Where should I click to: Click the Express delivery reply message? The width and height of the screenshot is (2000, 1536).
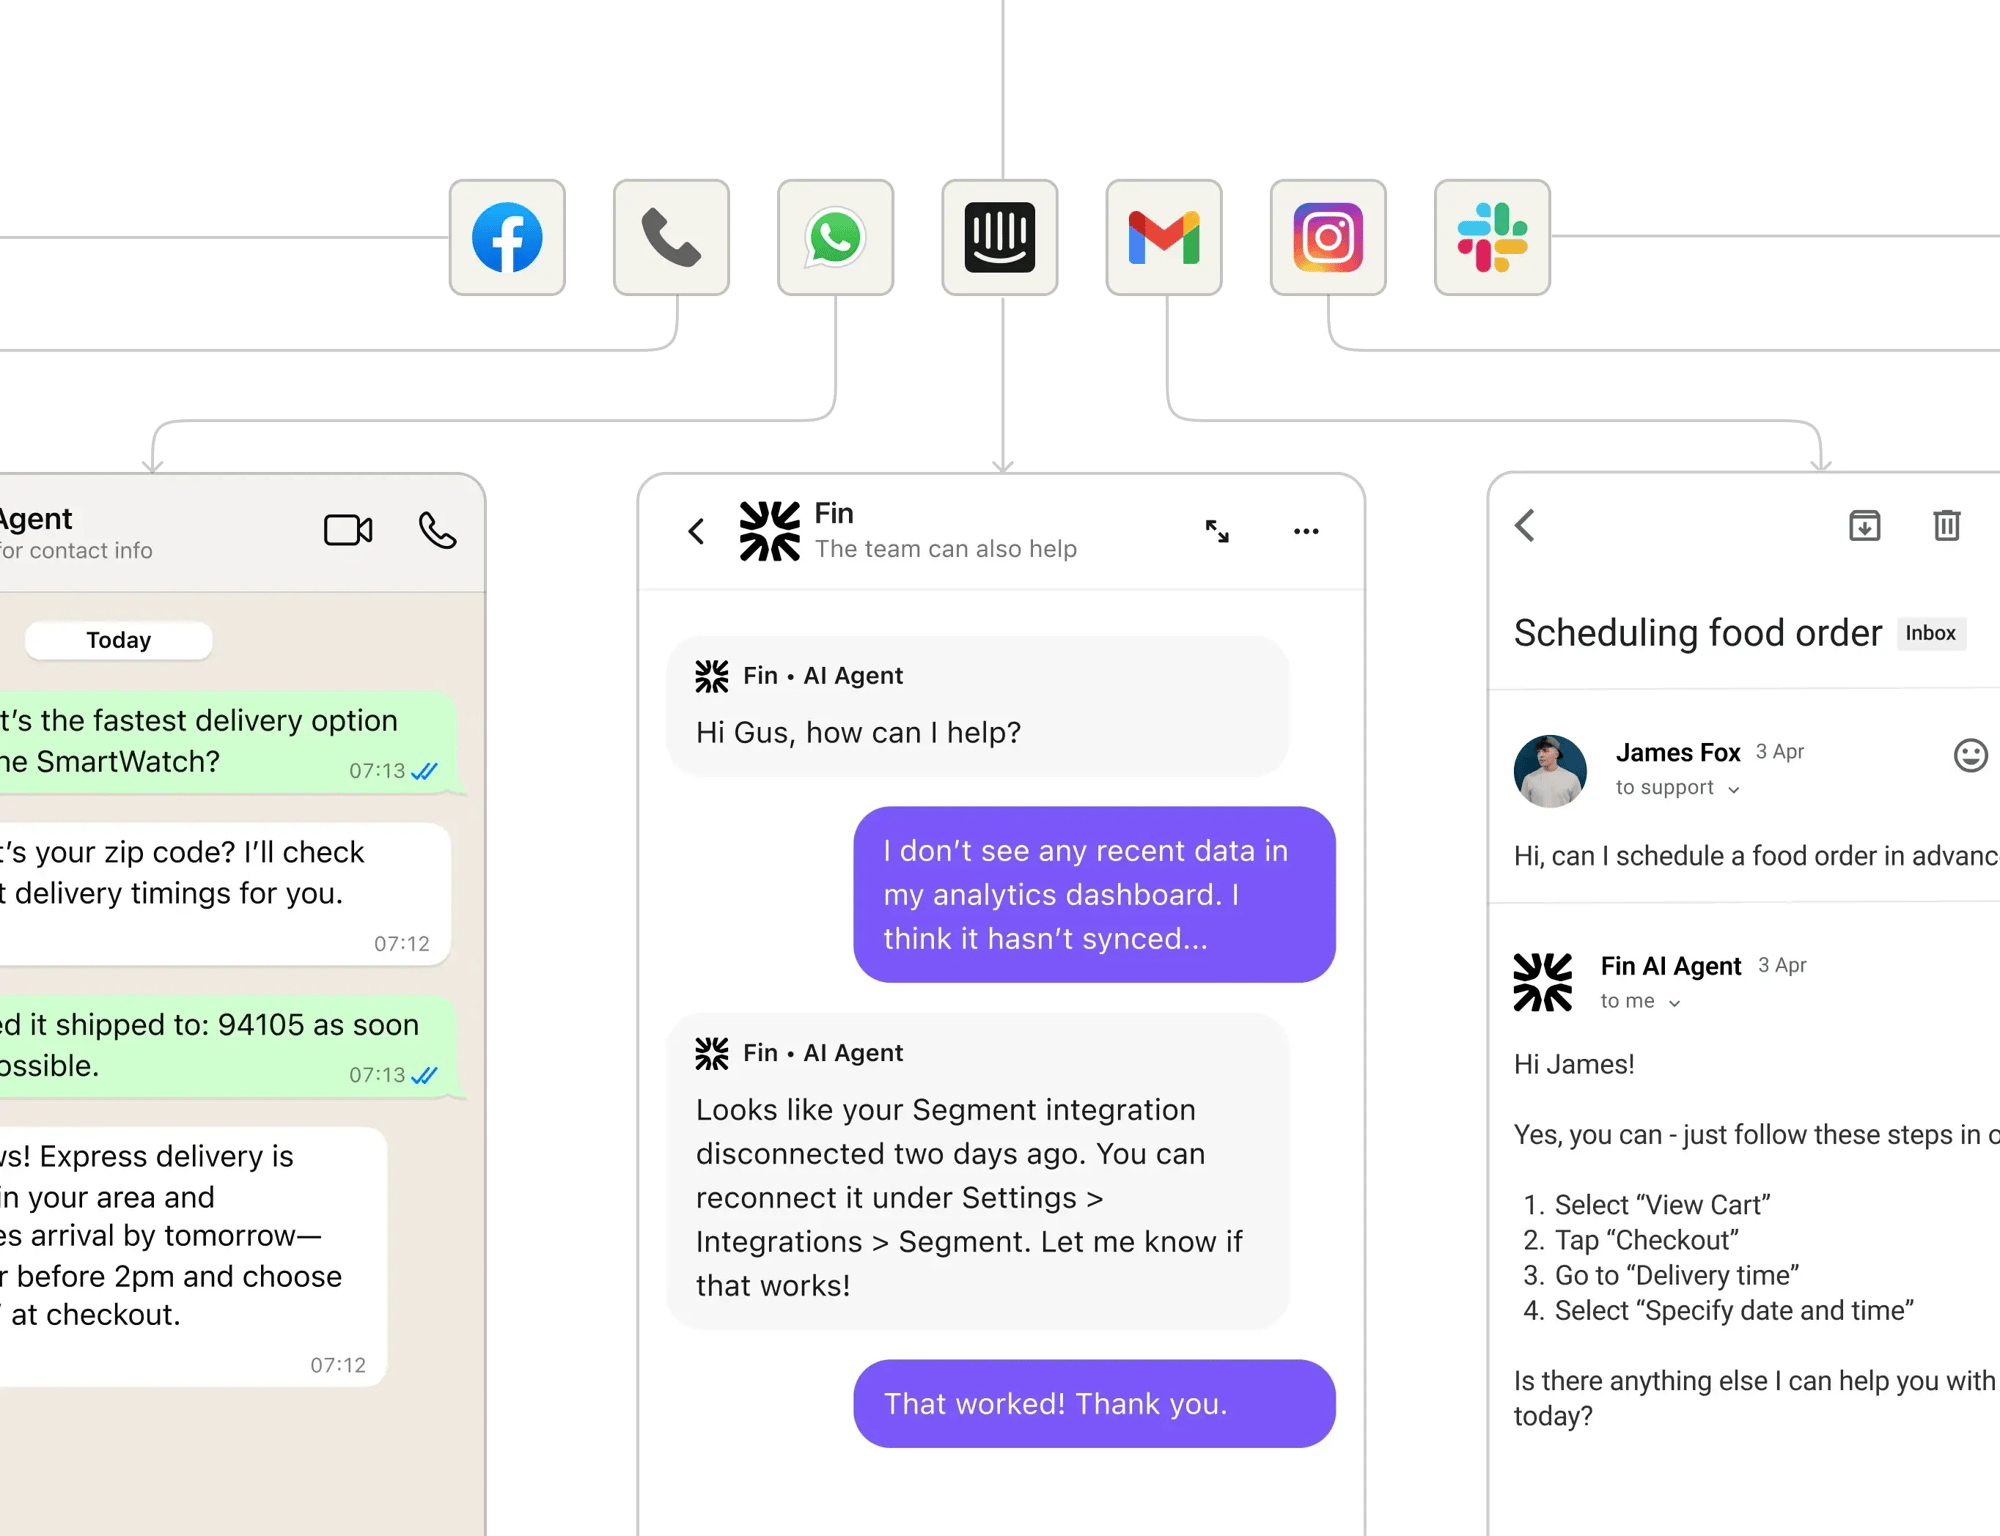tap(193, 1256)
